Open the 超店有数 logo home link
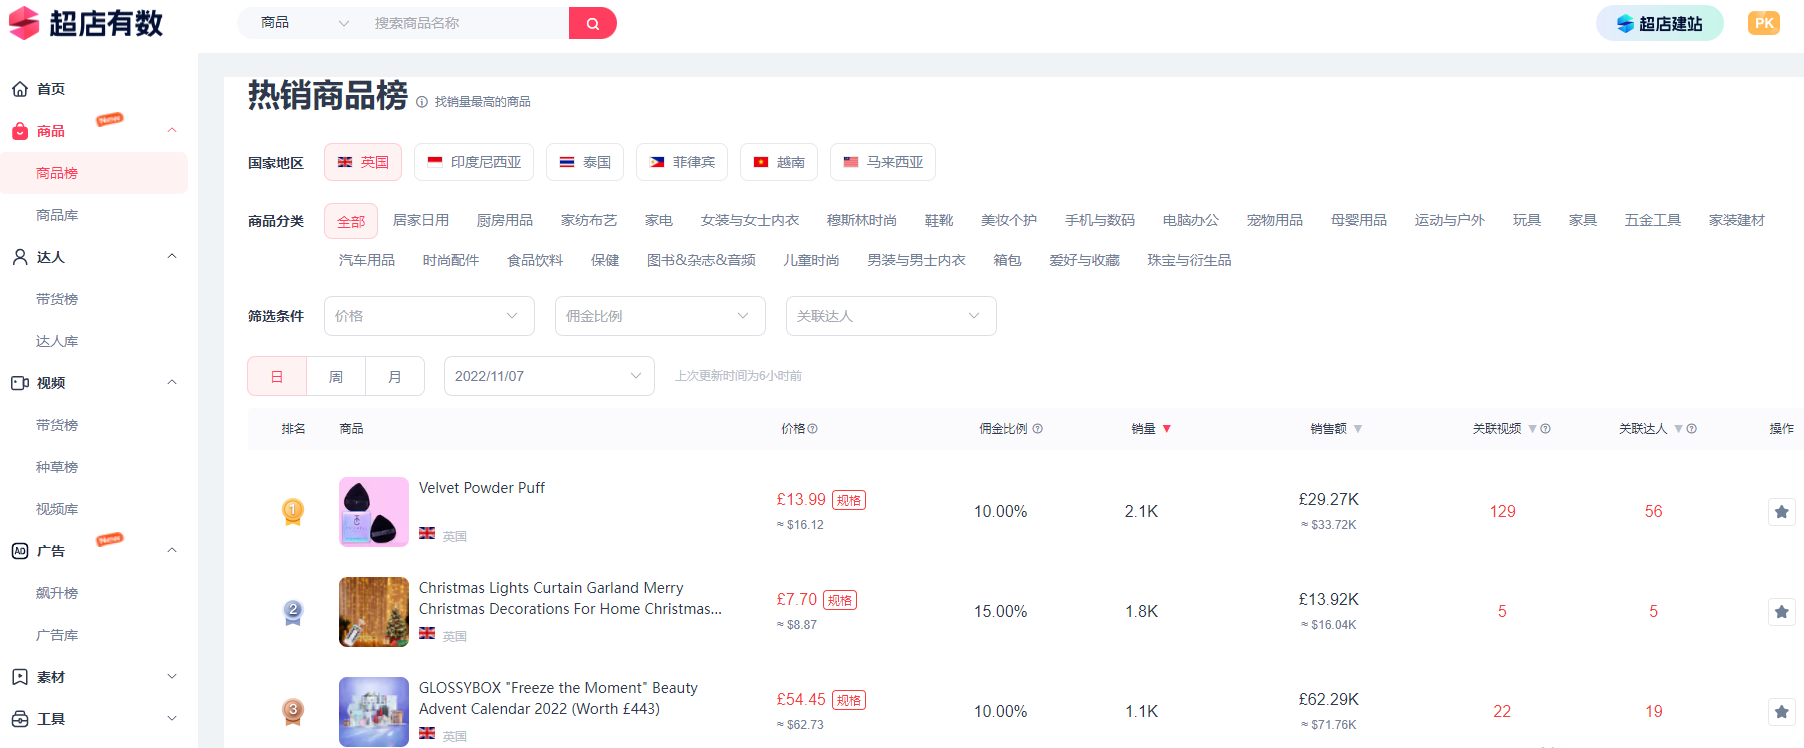The image size is (1804, 748). click(86, 23)
